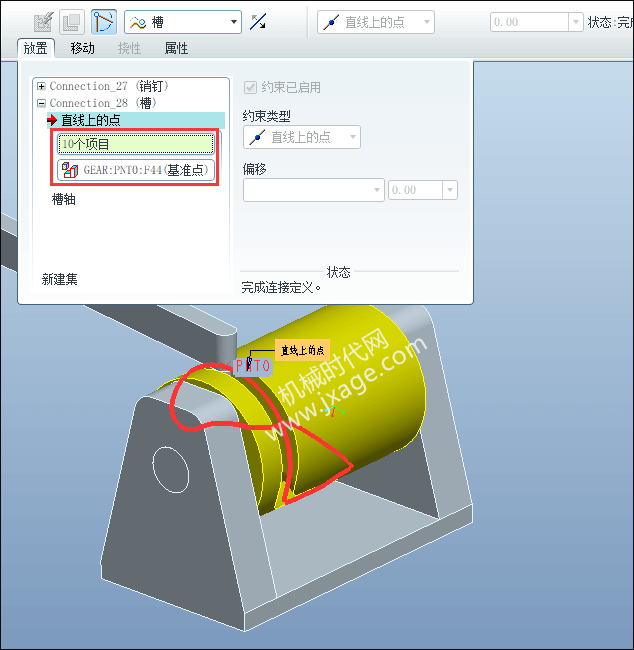Click the interface placement icon in toolbar
634x650 pixels.
[x=71, y=22]
